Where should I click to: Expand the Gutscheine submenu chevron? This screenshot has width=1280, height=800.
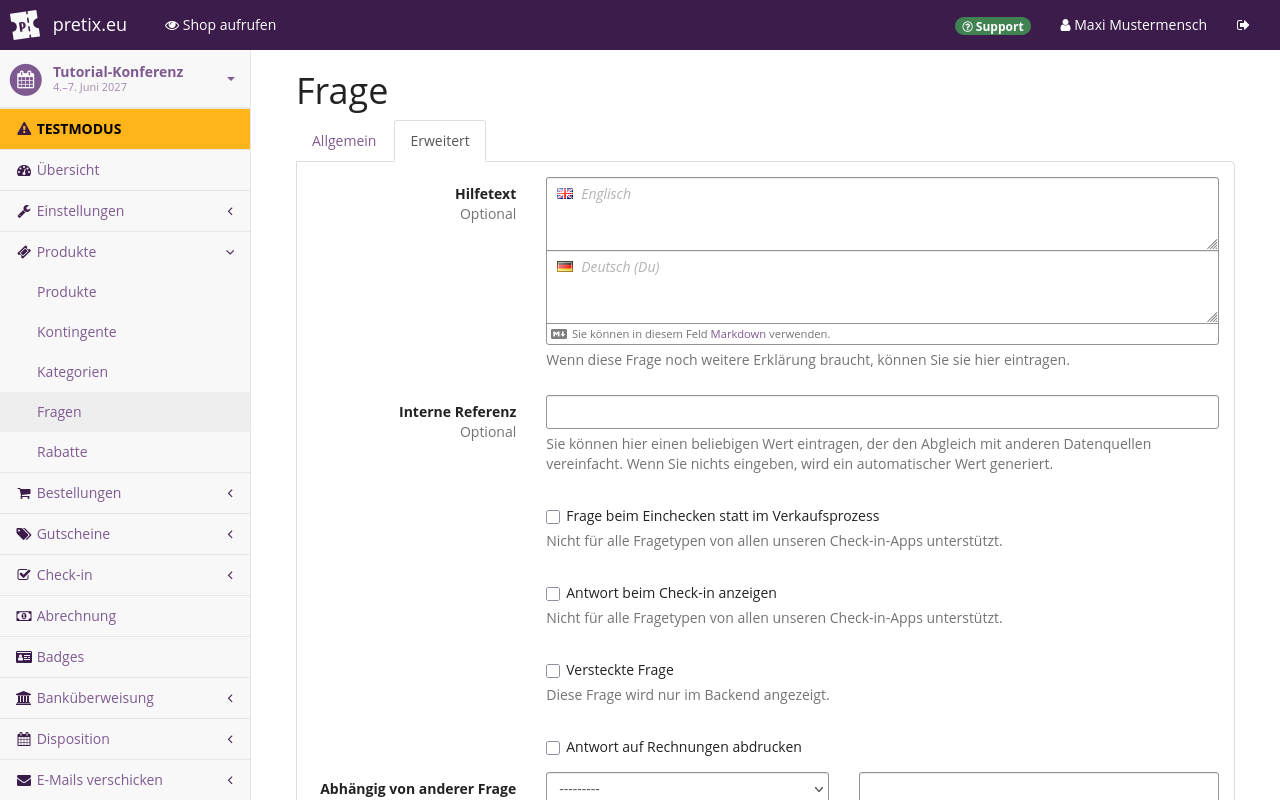230,534
